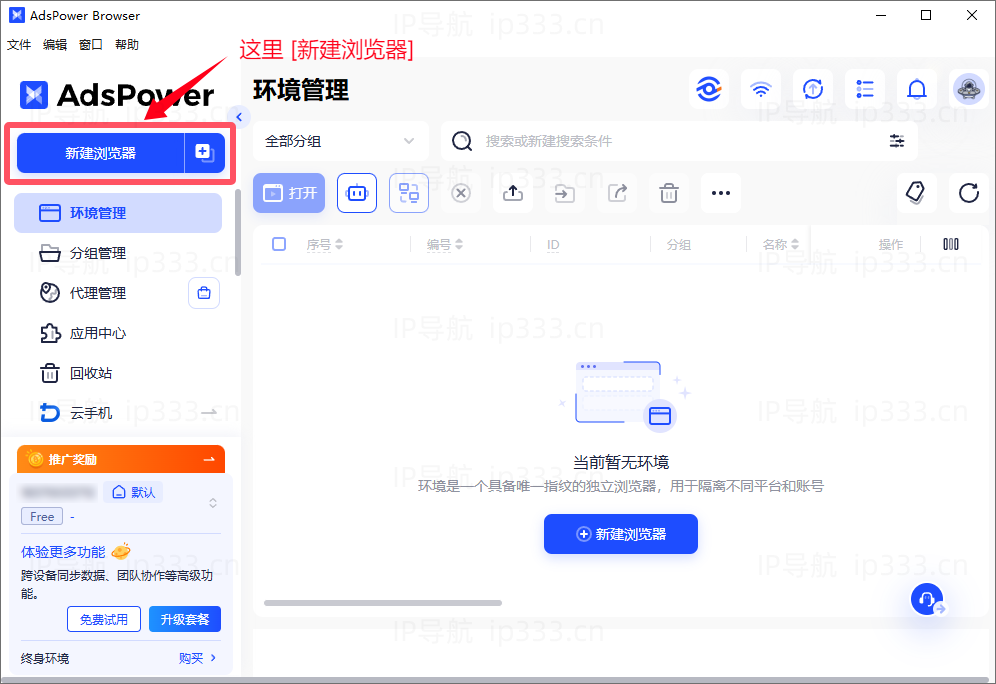Open the 全部分组 dropdown
The height and width of the screenshot is (684, 996).
pyautogui.click(x=340, y=141)
